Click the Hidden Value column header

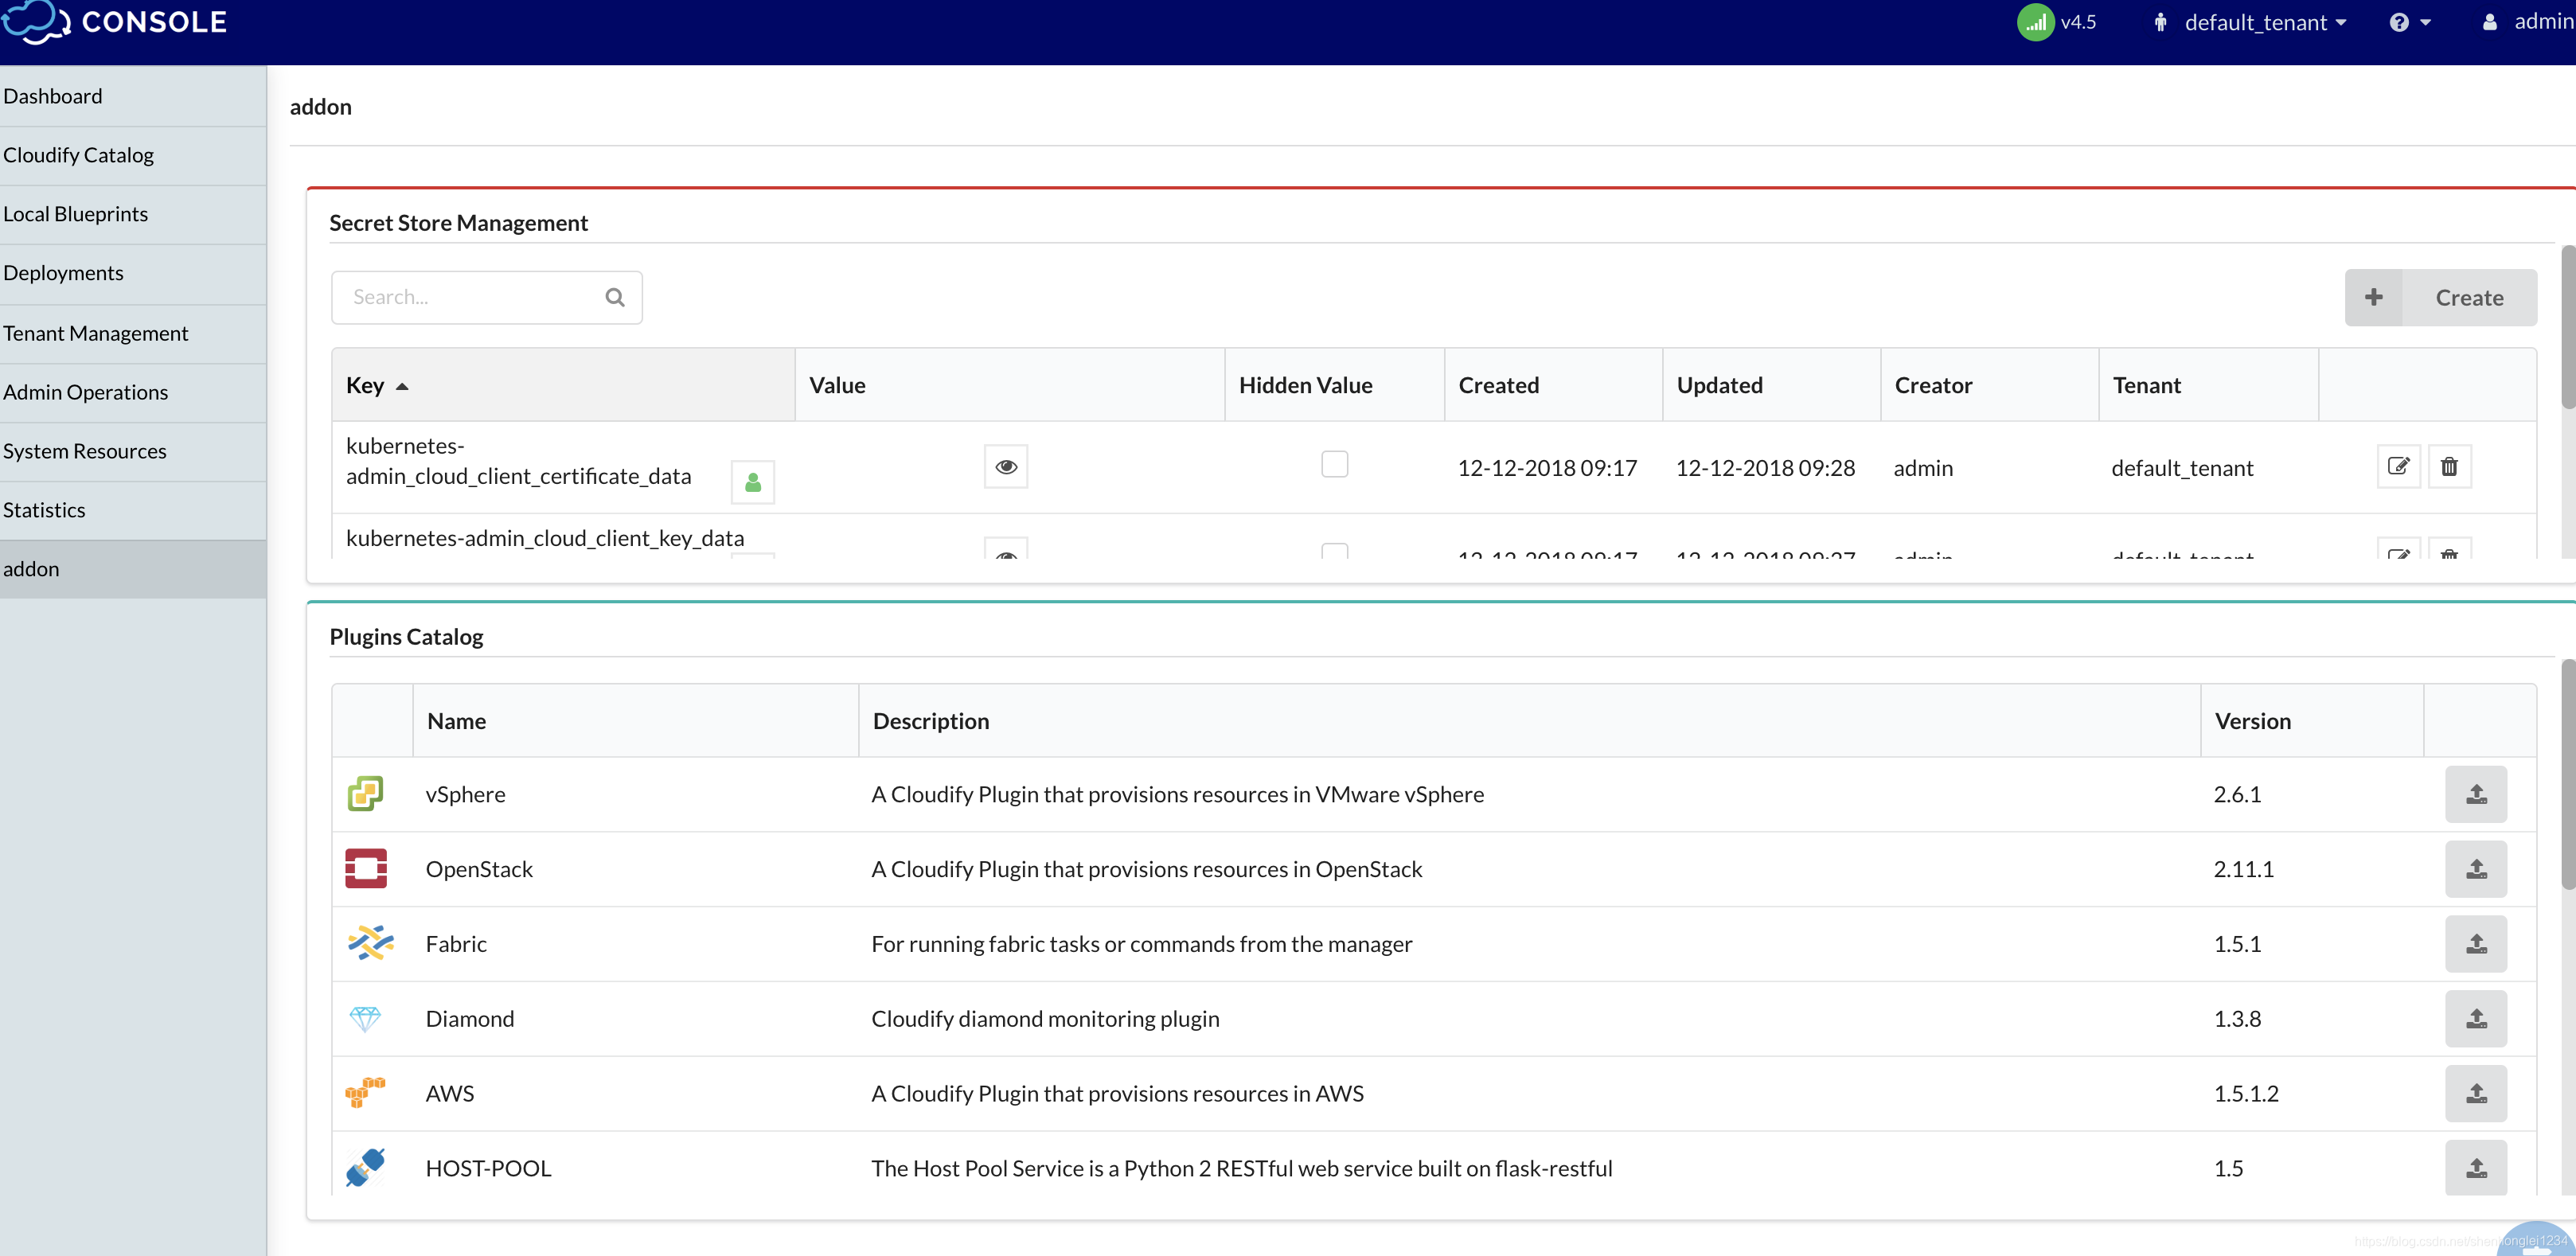click(x=1334, y=385)
